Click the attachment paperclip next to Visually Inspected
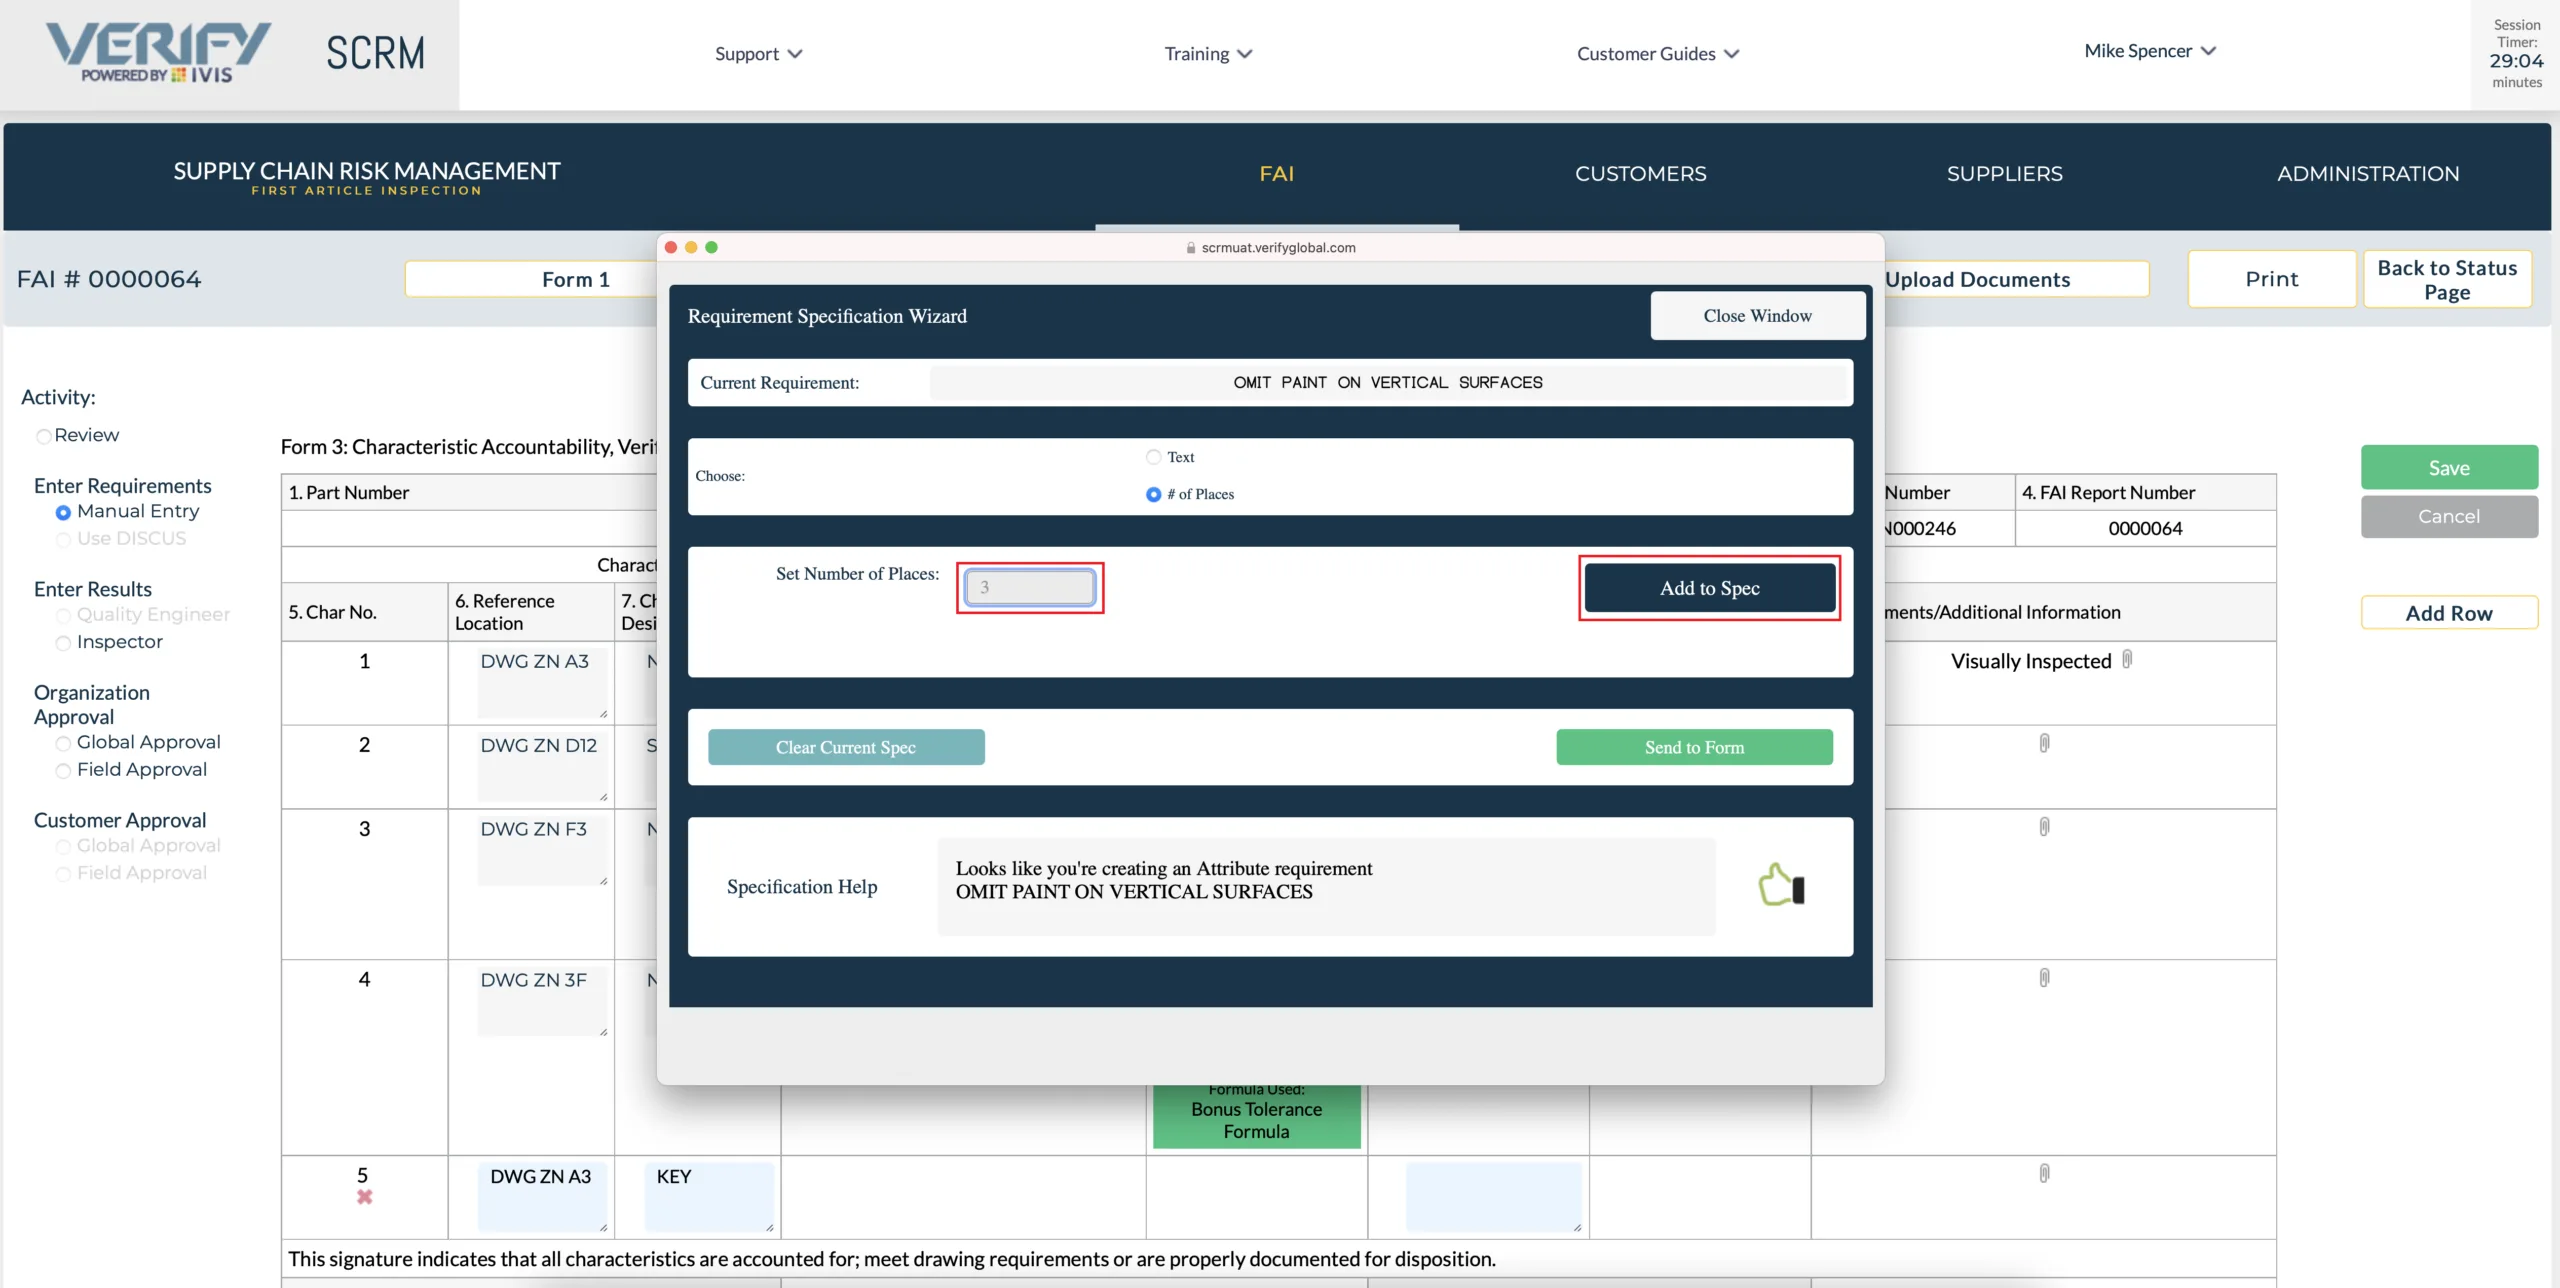The height and width of the screenshot is (1288, 2560). click(2127, 660)
